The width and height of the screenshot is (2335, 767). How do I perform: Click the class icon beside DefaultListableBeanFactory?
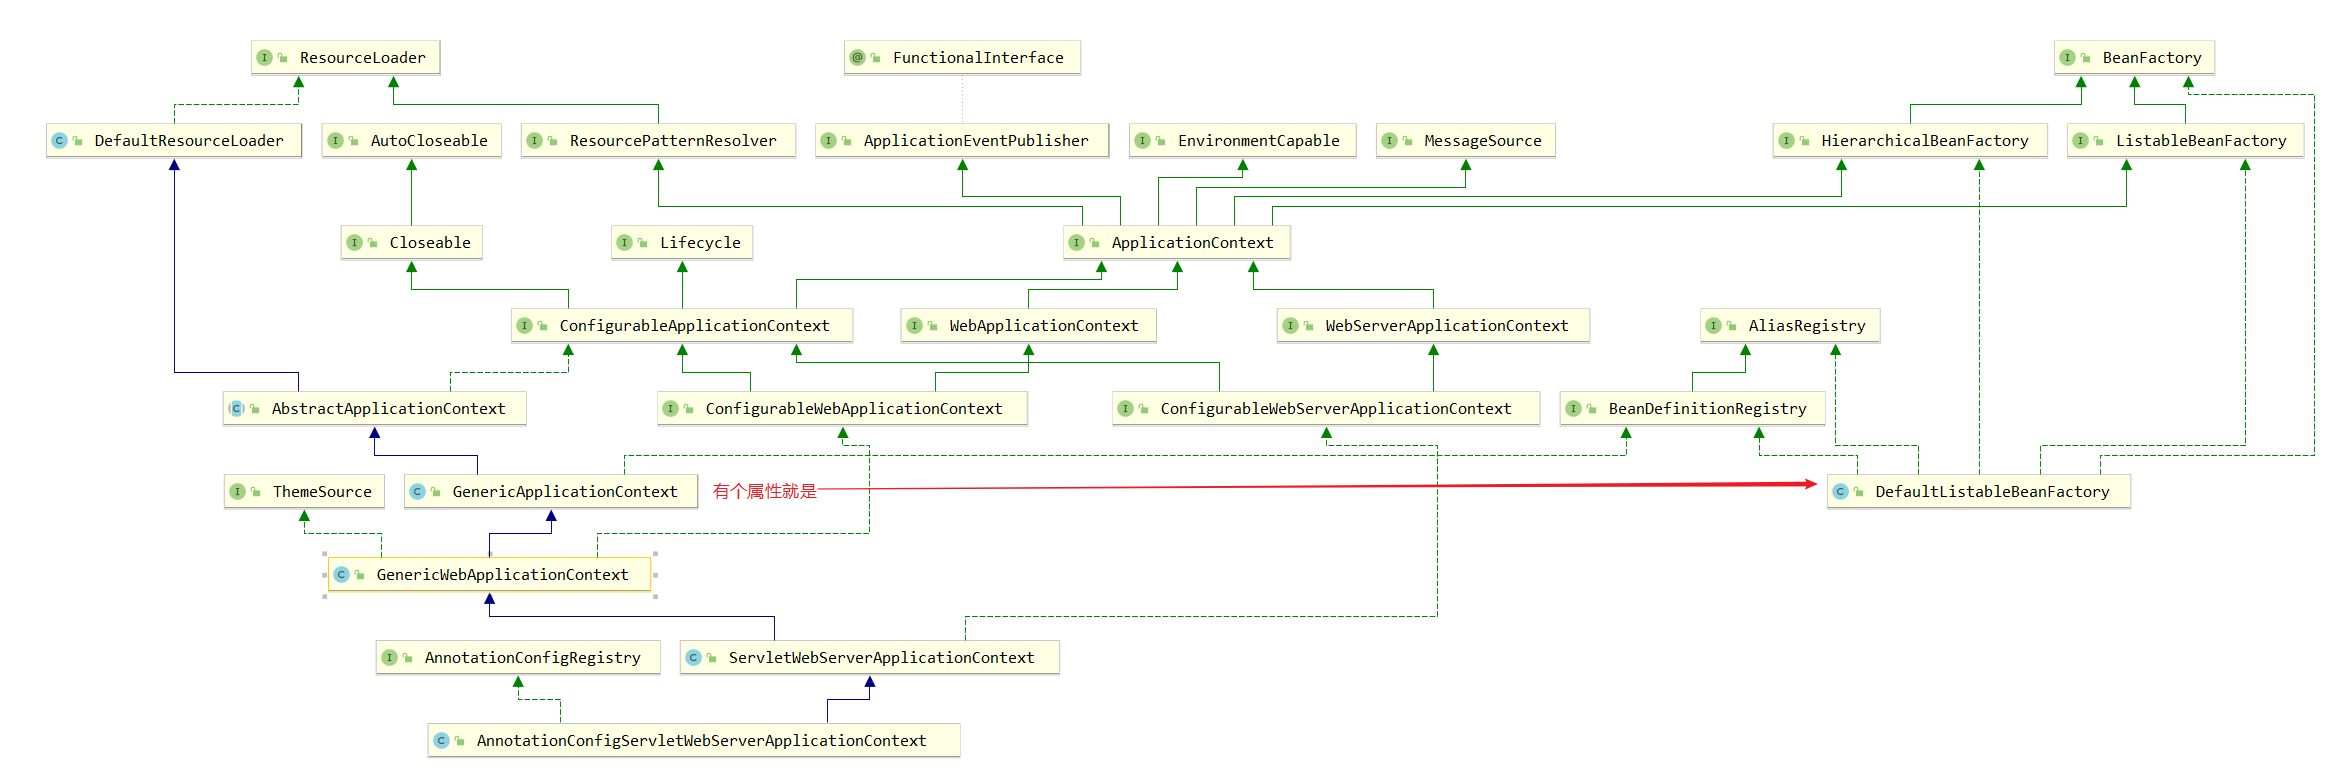[1840, 492]
